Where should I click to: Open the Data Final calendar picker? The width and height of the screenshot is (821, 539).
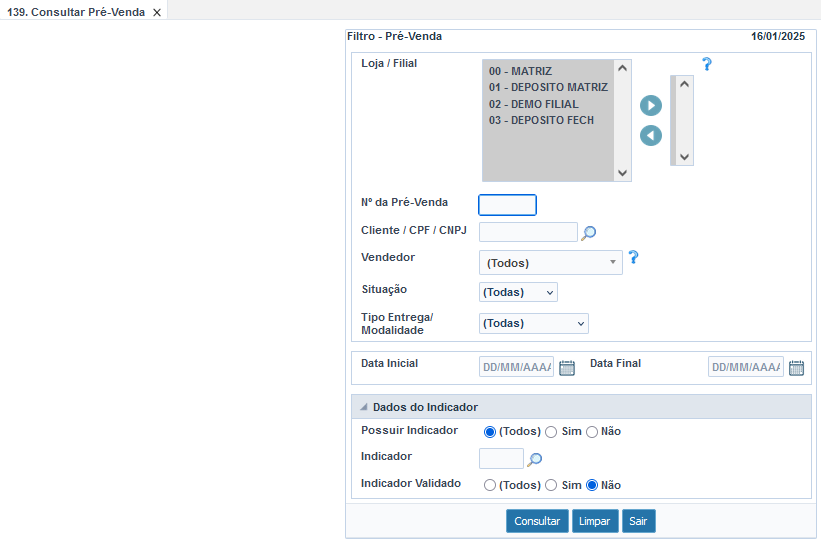tap(796, 367)
